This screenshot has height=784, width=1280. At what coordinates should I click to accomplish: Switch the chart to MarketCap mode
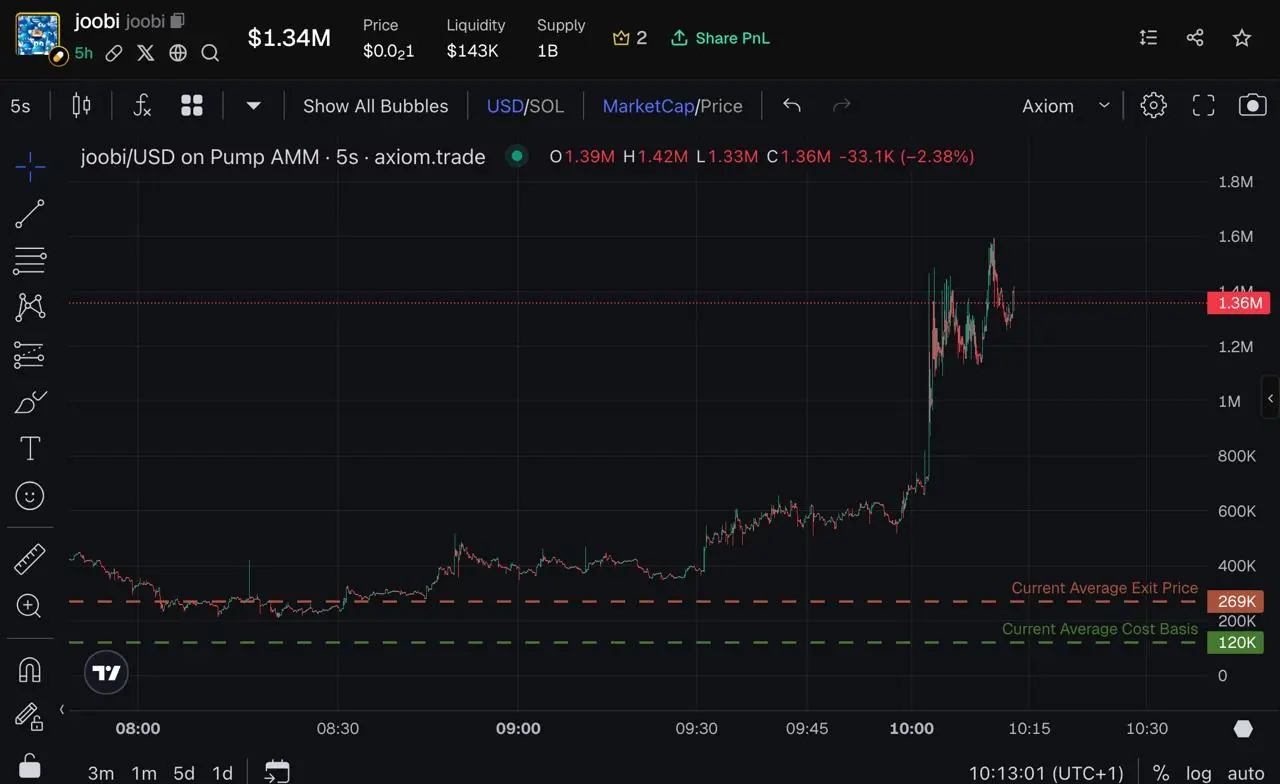648,106
